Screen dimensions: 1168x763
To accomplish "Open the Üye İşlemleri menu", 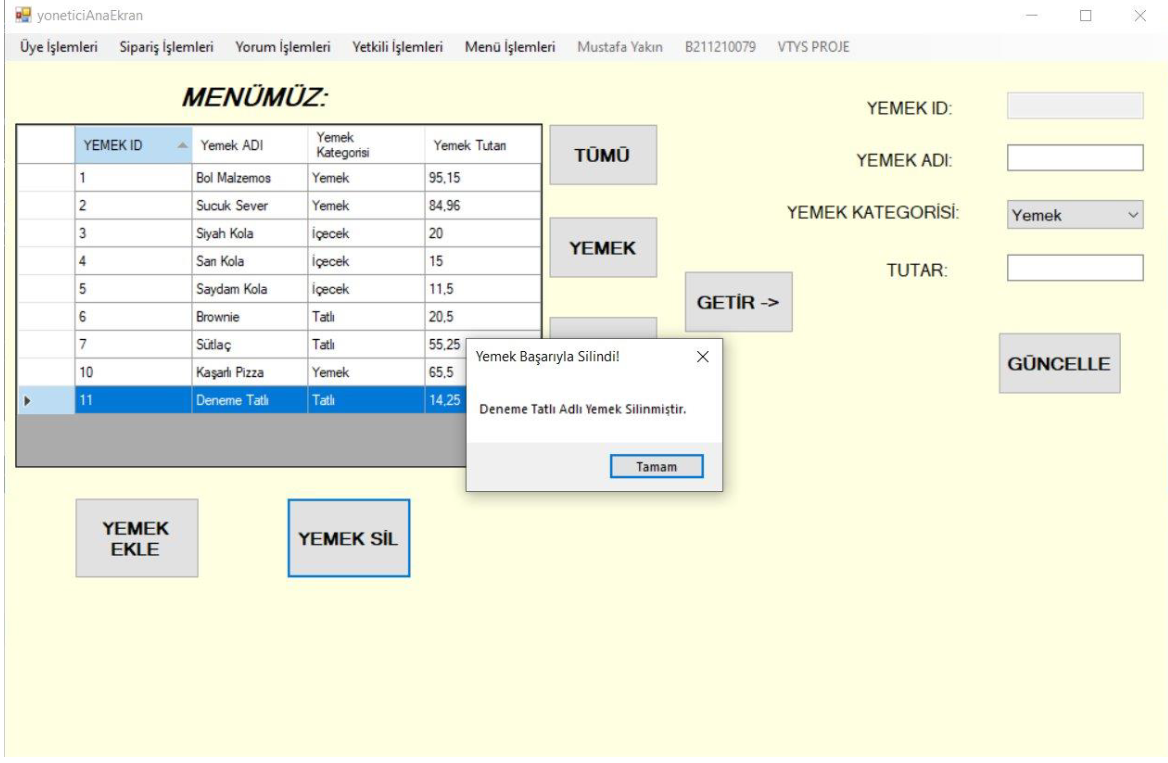I will pos(59,47).
